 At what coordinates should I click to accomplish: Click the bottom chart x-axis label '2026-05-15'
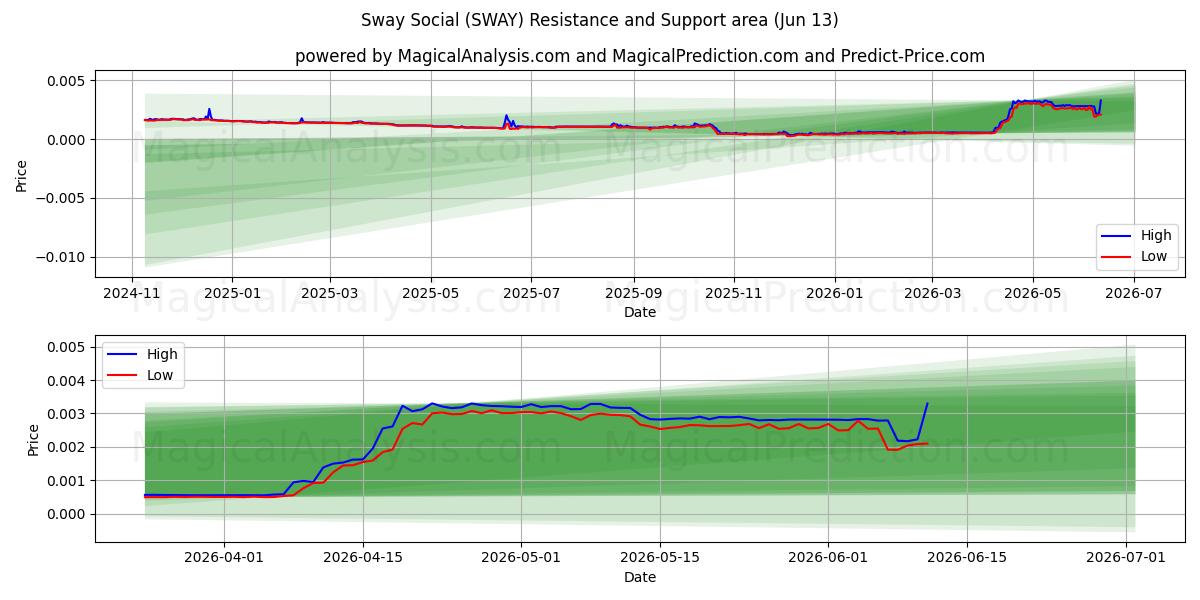click(660, 558)
